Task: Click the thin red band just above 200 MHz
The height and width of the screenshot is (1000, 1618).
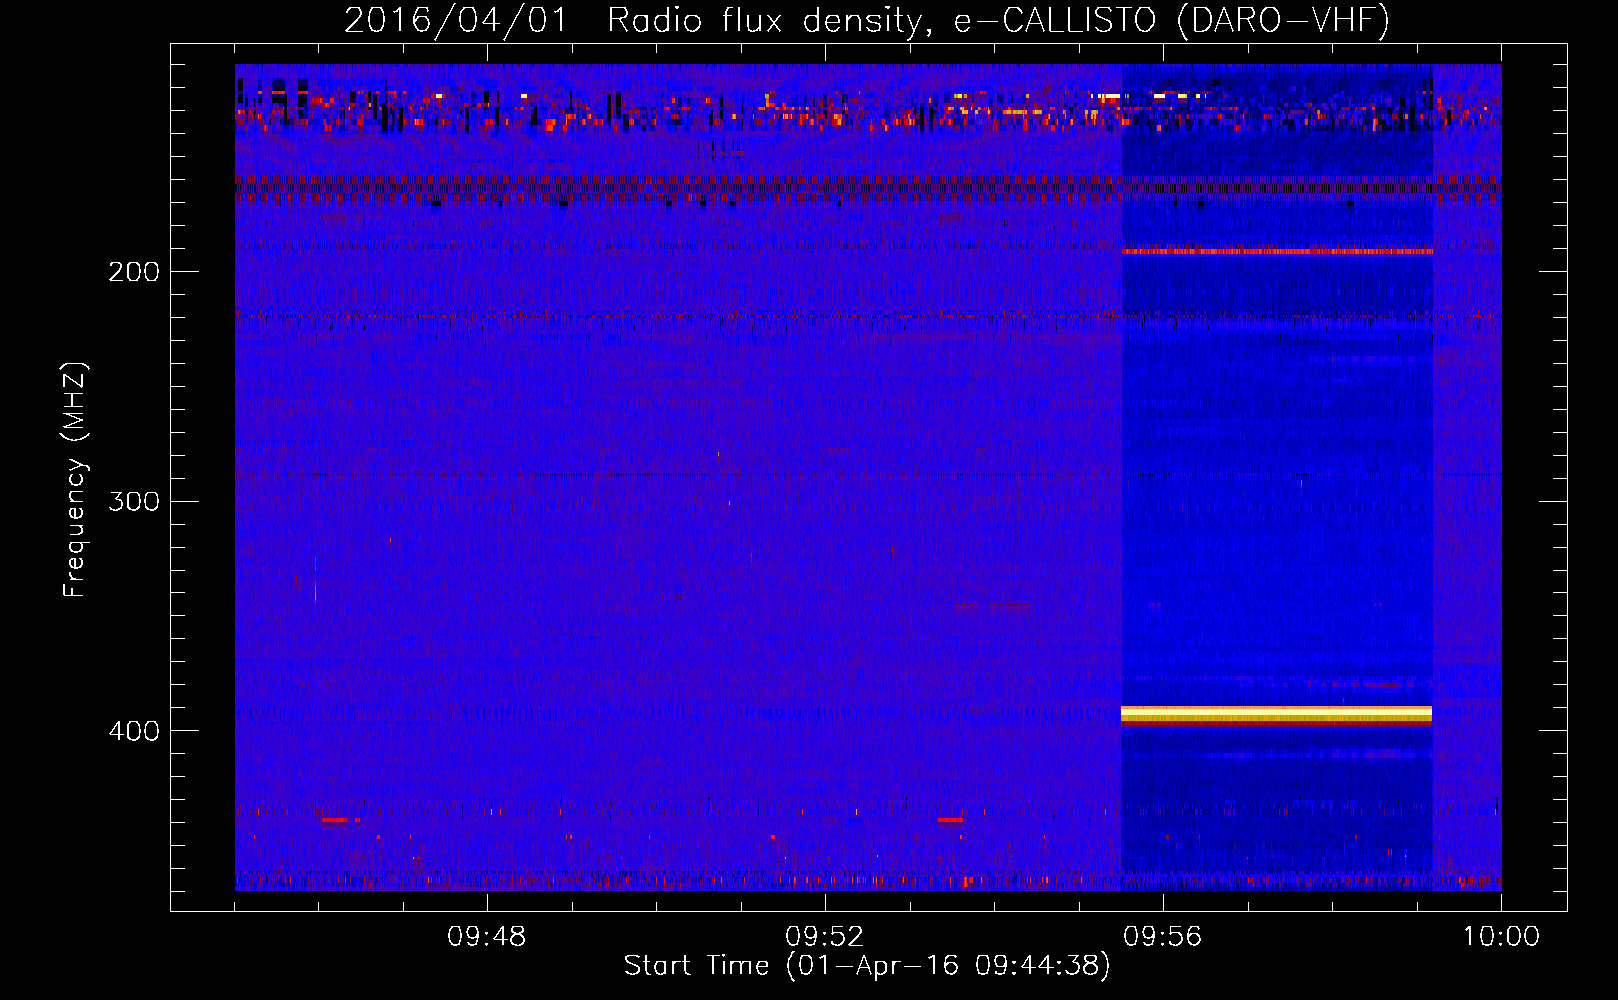Action: [1277, 251]
